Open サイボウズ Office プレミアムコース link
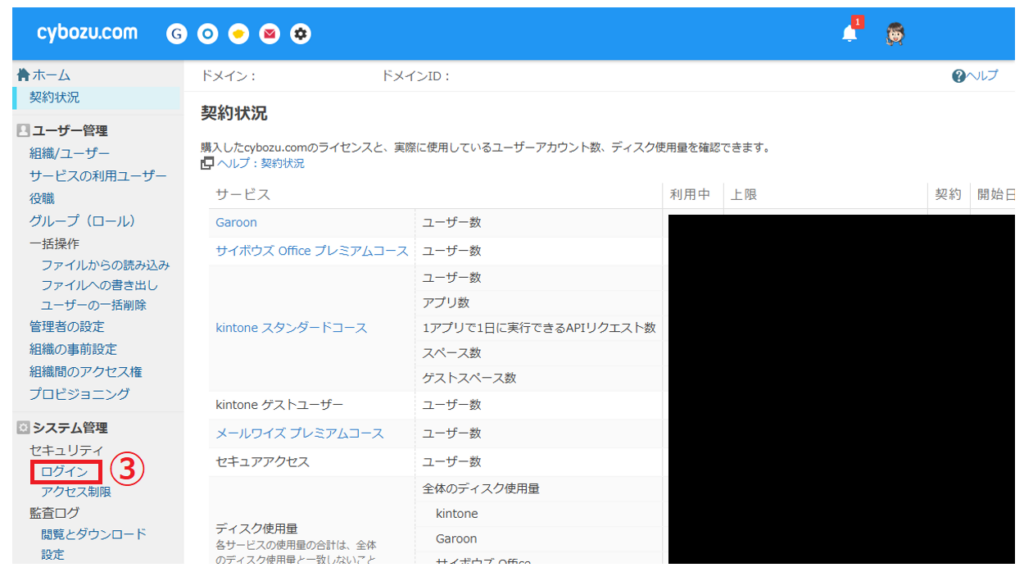 [312, 251]
